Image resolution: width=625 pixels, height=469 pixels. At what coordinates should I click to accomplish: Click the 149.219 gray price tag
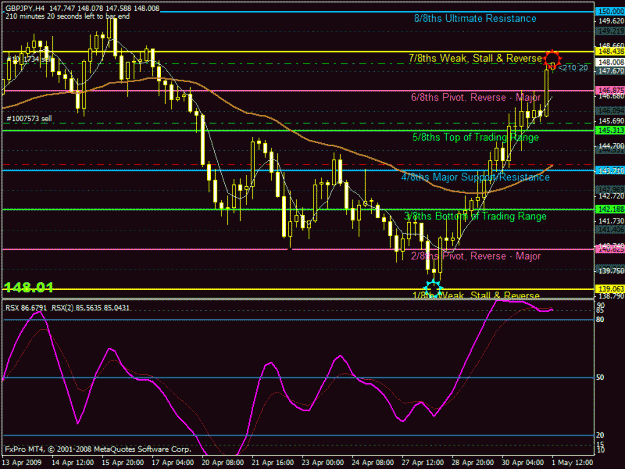pyautogui.click(x=610, y=31)
